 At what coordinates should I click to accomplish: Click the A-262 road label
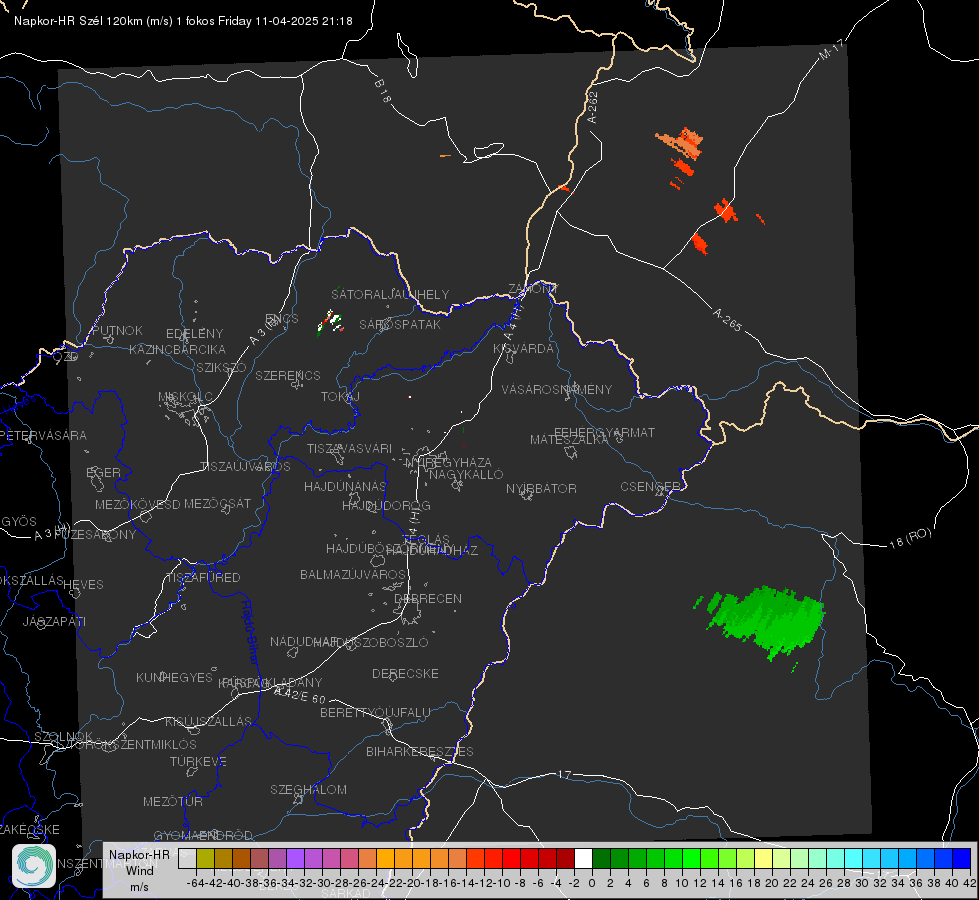[593, 107]
